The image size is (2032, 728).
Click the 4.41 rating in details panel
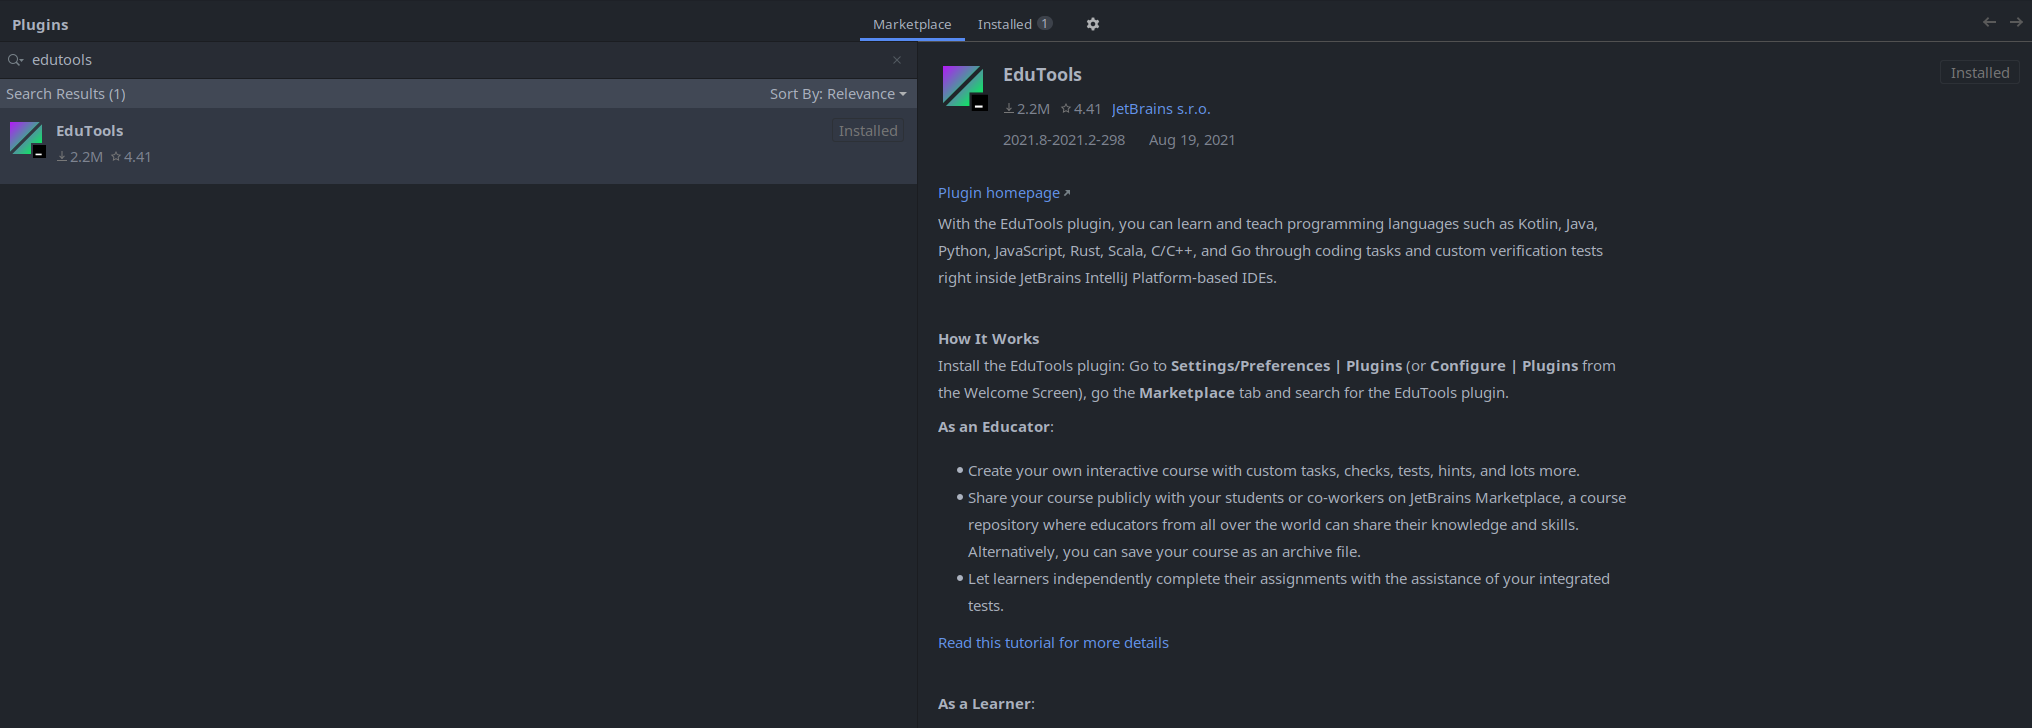click(x=1081, y=109)
